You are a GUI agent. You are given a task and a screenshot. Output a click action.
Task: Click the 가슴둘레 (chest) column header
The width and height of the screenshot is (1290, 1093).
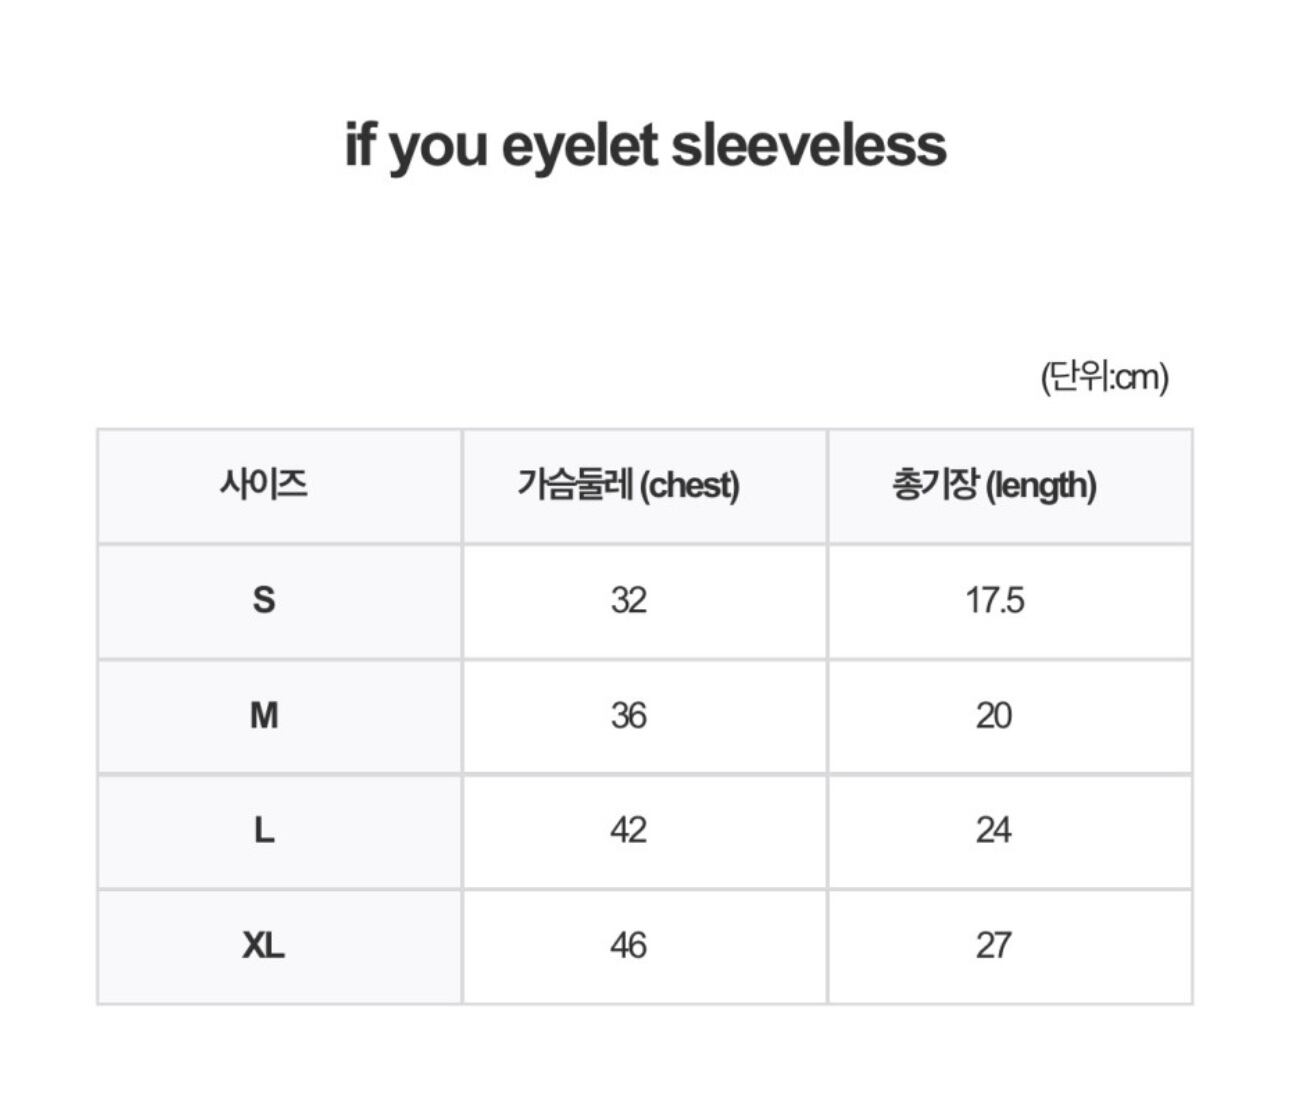[628, 485]
